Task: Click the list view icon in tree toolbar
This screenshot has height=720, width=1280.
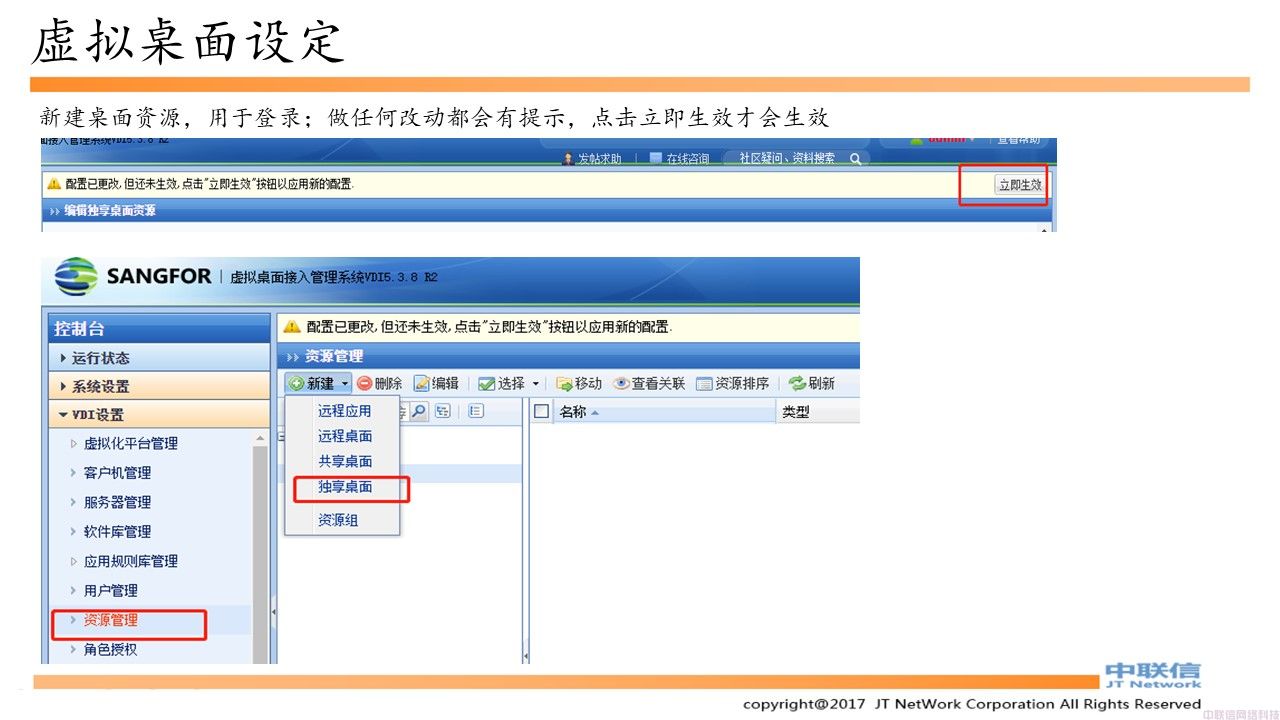Action: [475, 411]
